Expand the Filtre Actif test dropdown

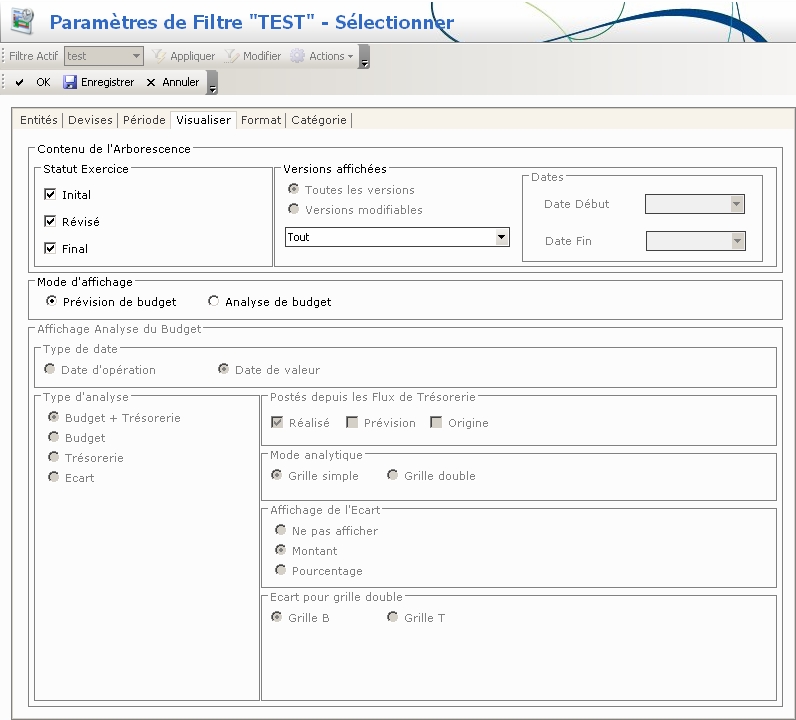click(136, 56)
